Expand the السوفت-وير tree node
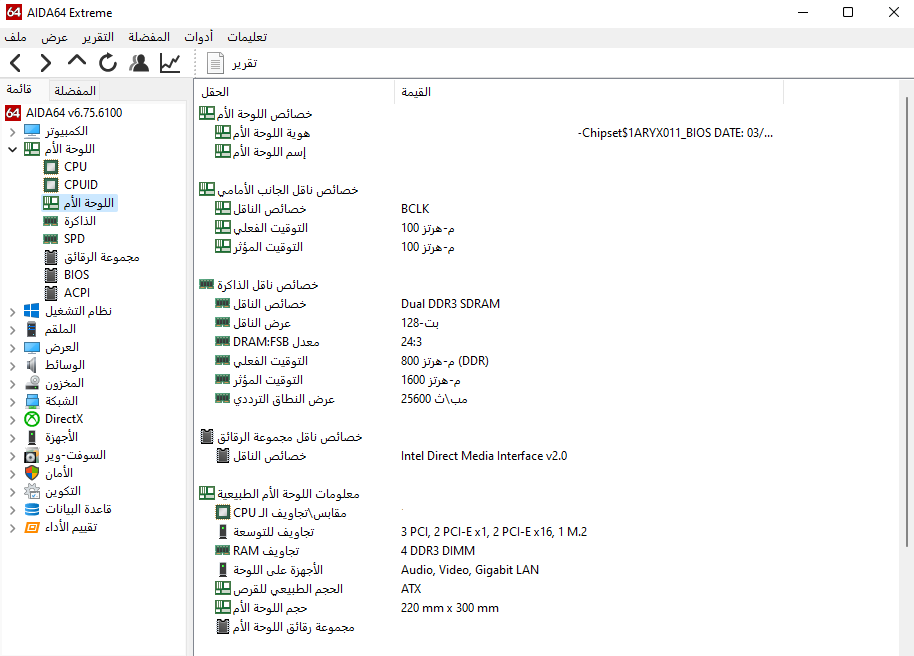This screenshot has height=656, width=914. (12, 456)
